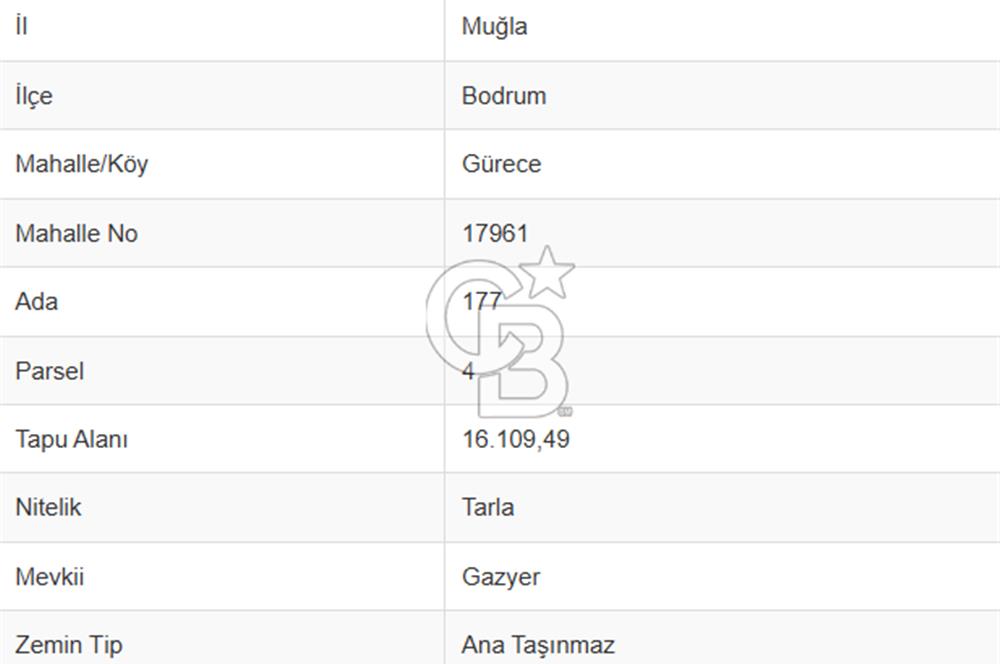Select the 16.109,49 area value
Viewport: 1000px width, 664px height.
(x=515, y=439)
